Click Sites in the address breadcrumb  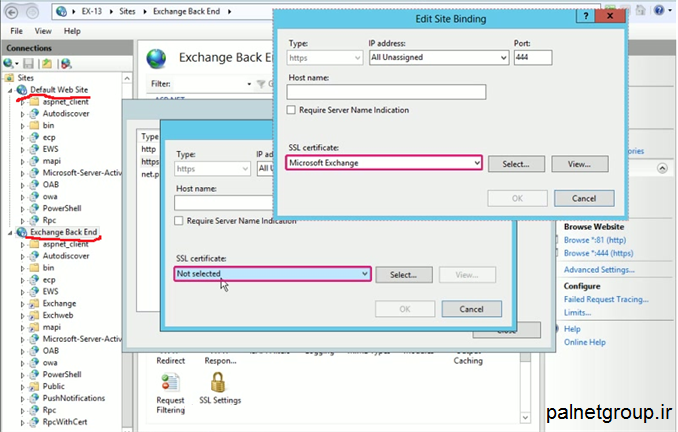[127, 11]
